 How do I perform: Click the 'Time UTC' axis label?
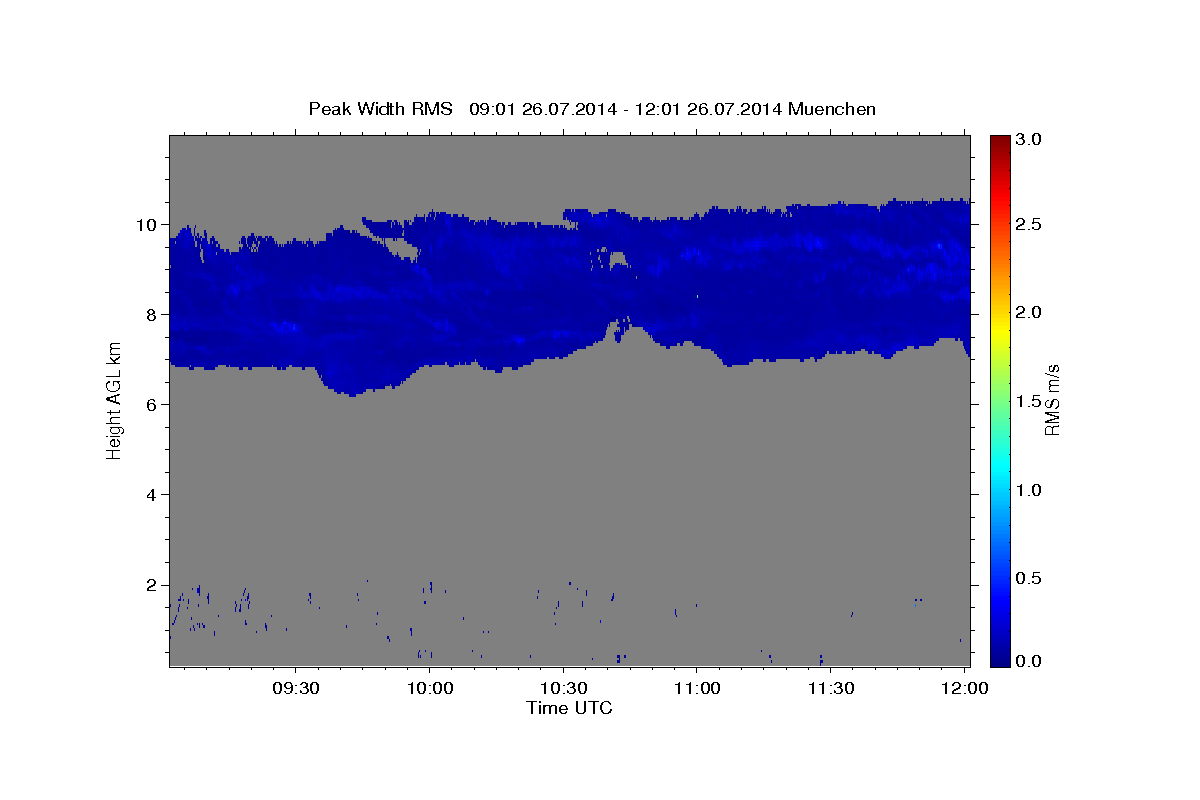pos(569,708)
